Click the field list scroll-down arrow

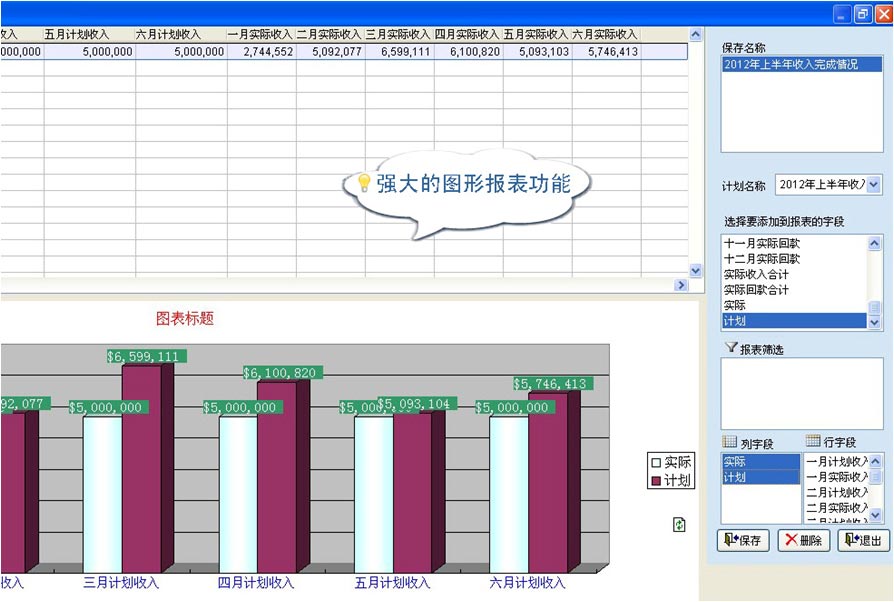pos(874,323)
